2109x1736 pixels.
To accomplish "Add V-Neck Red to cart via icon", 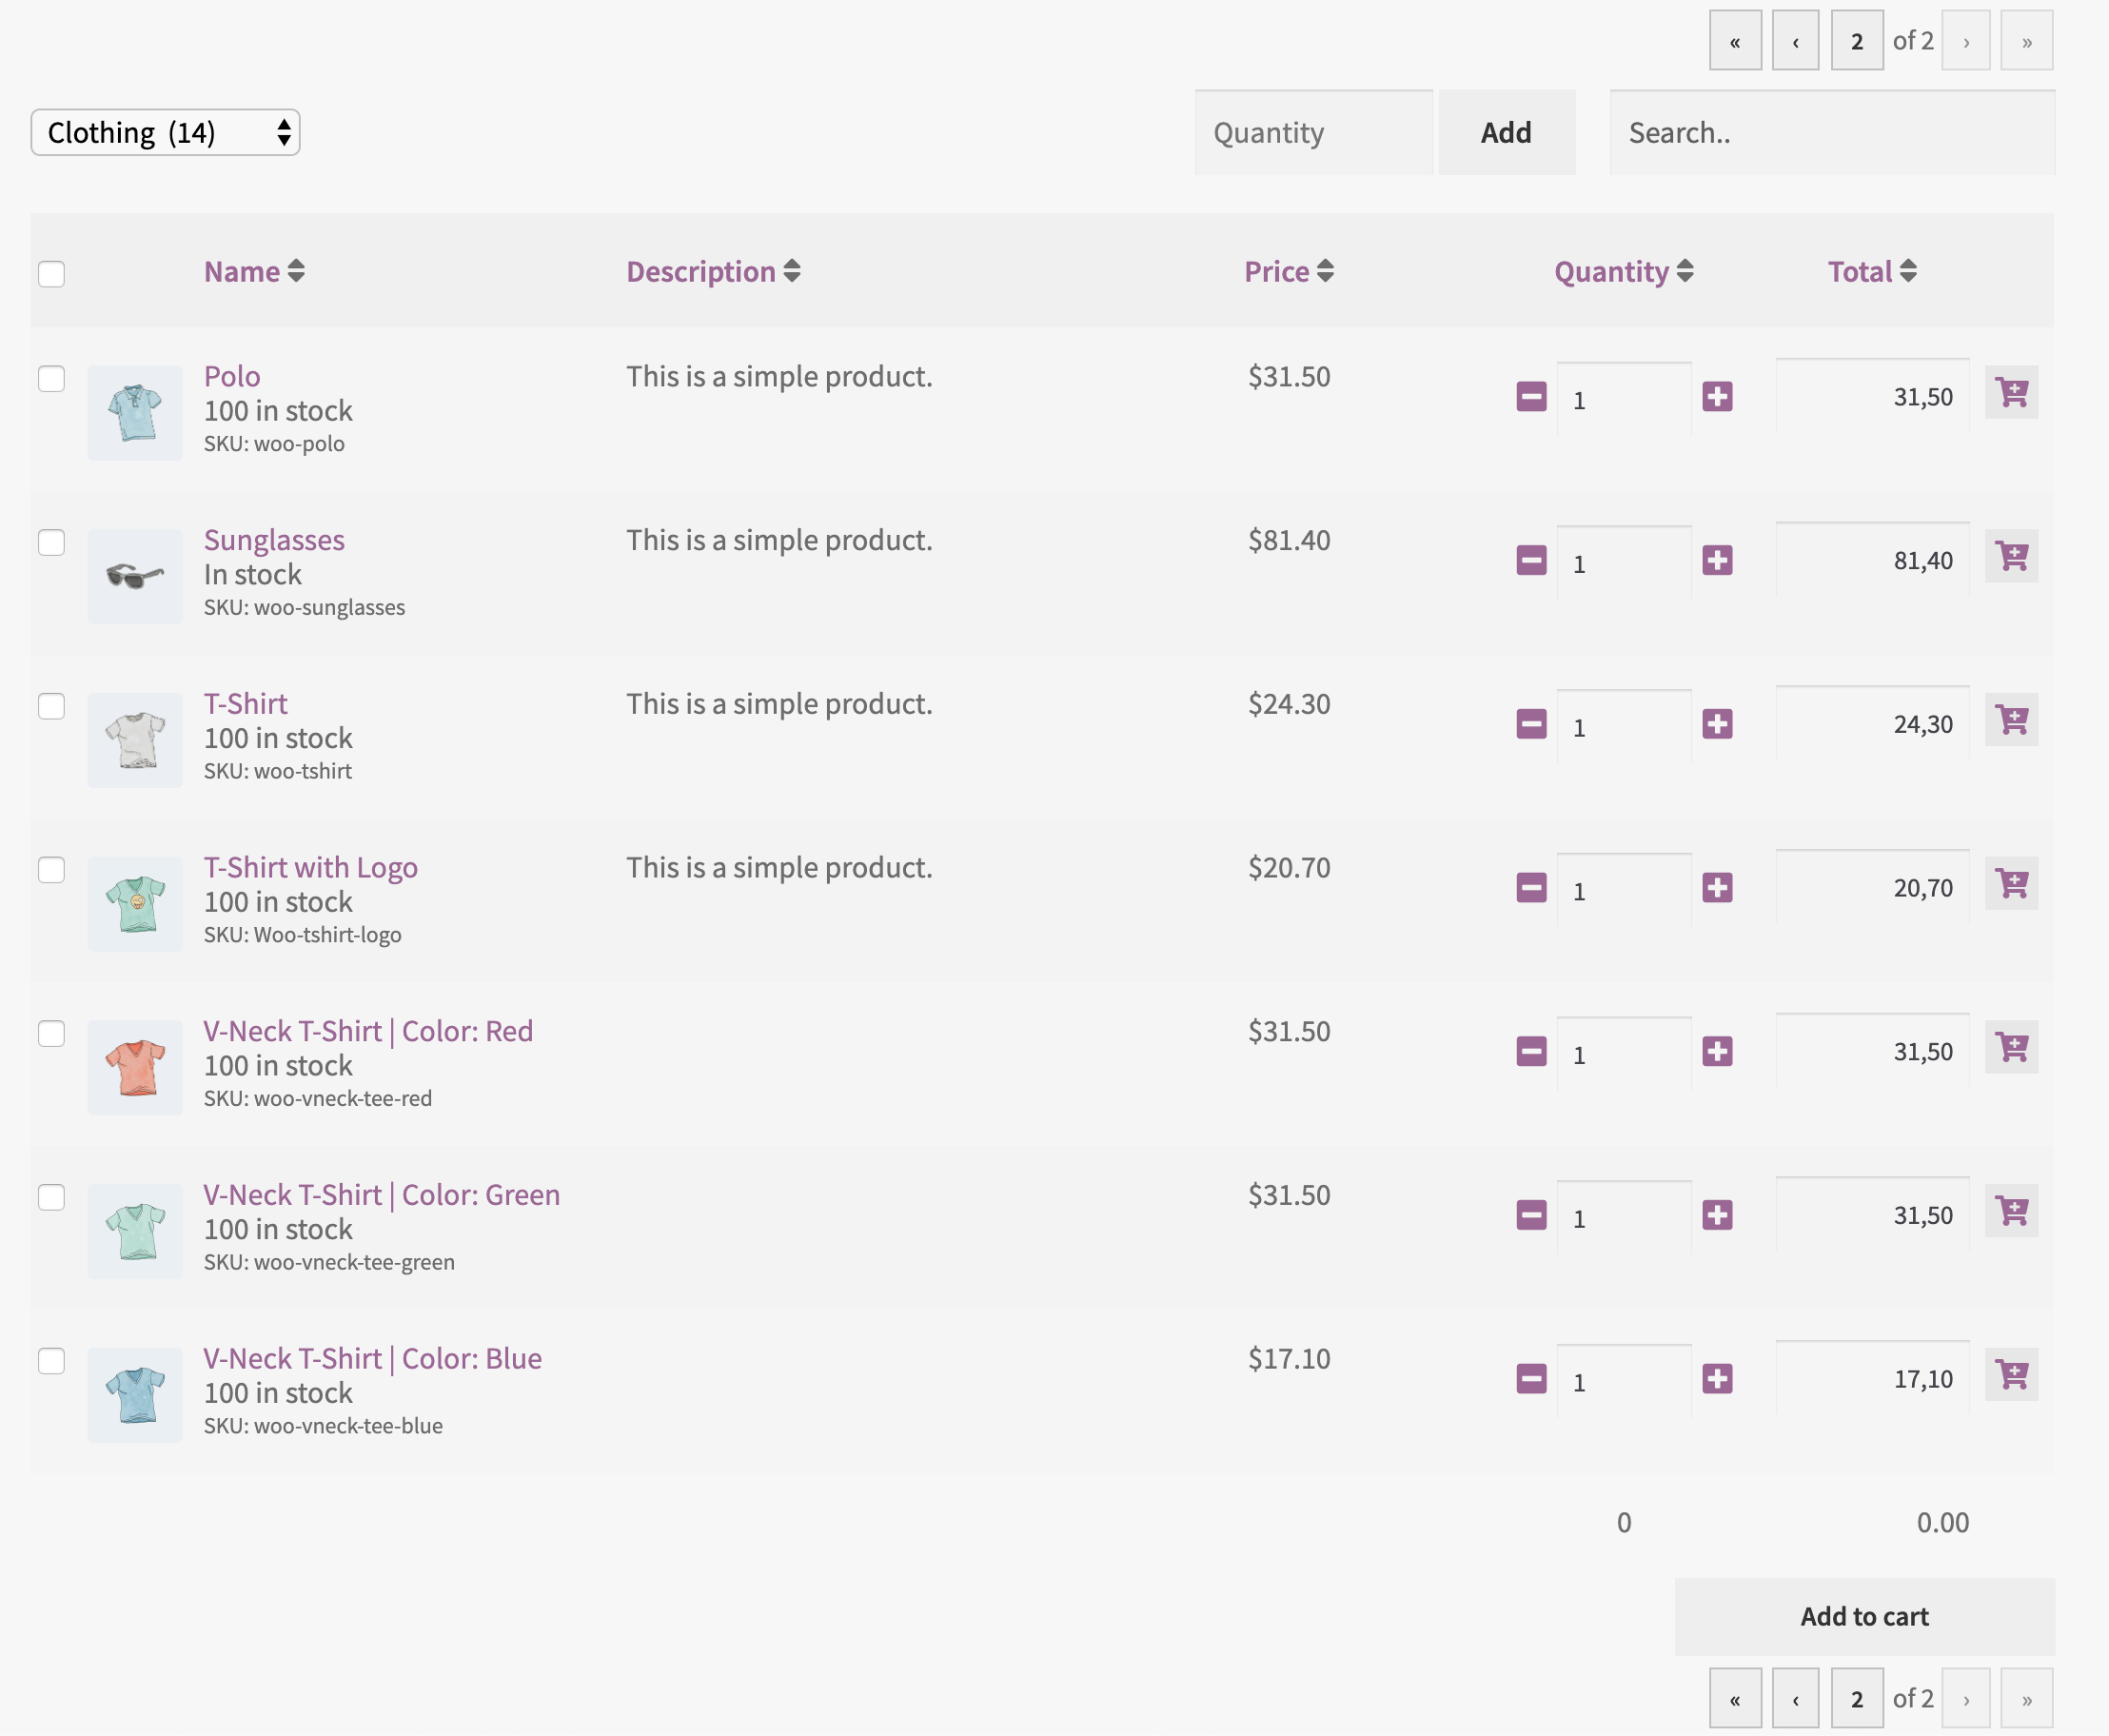I will click(x=2011, y=1047).
